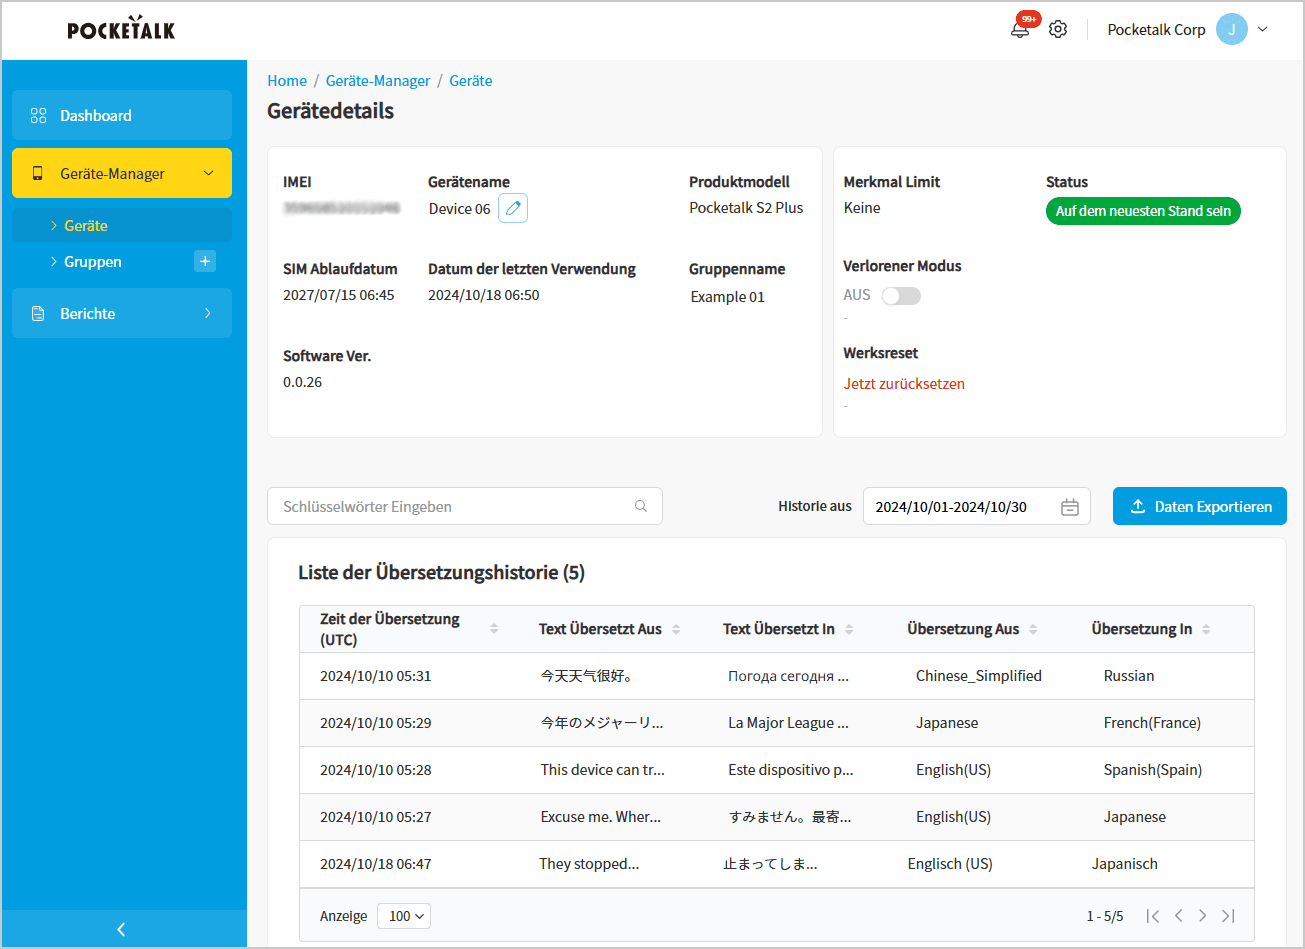Click the Geräte-Manager device icon

pos(38,173)
